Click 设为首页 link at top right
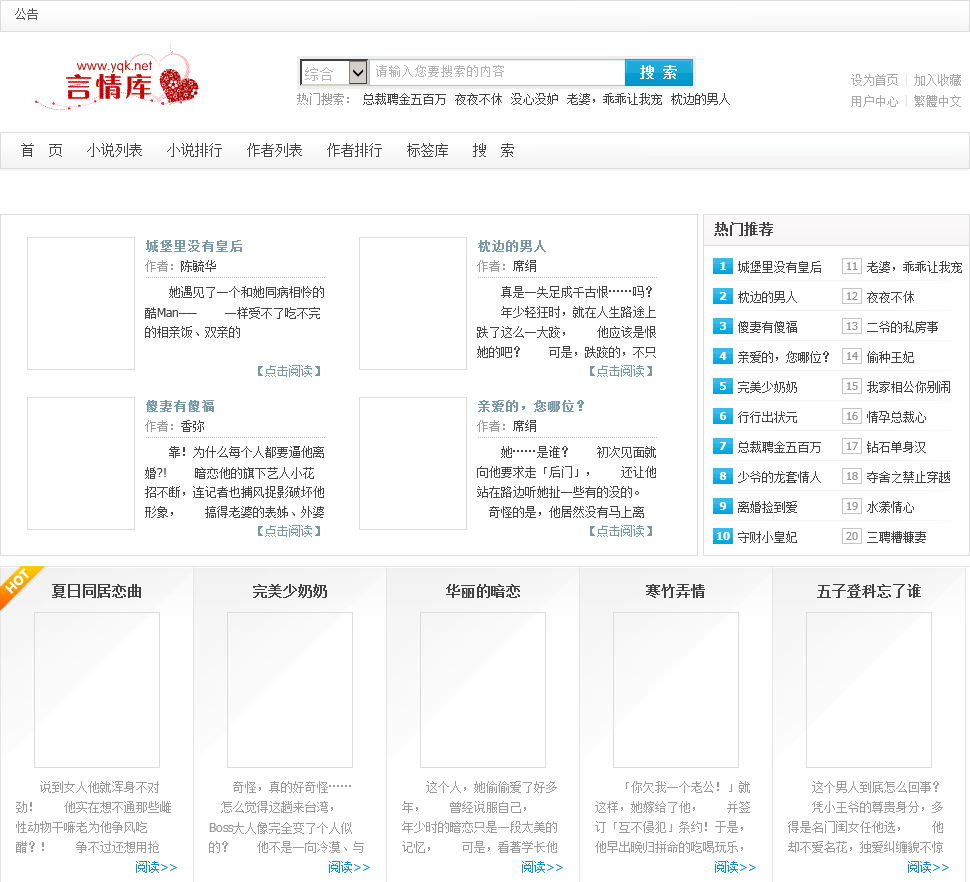Image resolution: width=970 pixels, height=882 pixels. pos(874,80)
